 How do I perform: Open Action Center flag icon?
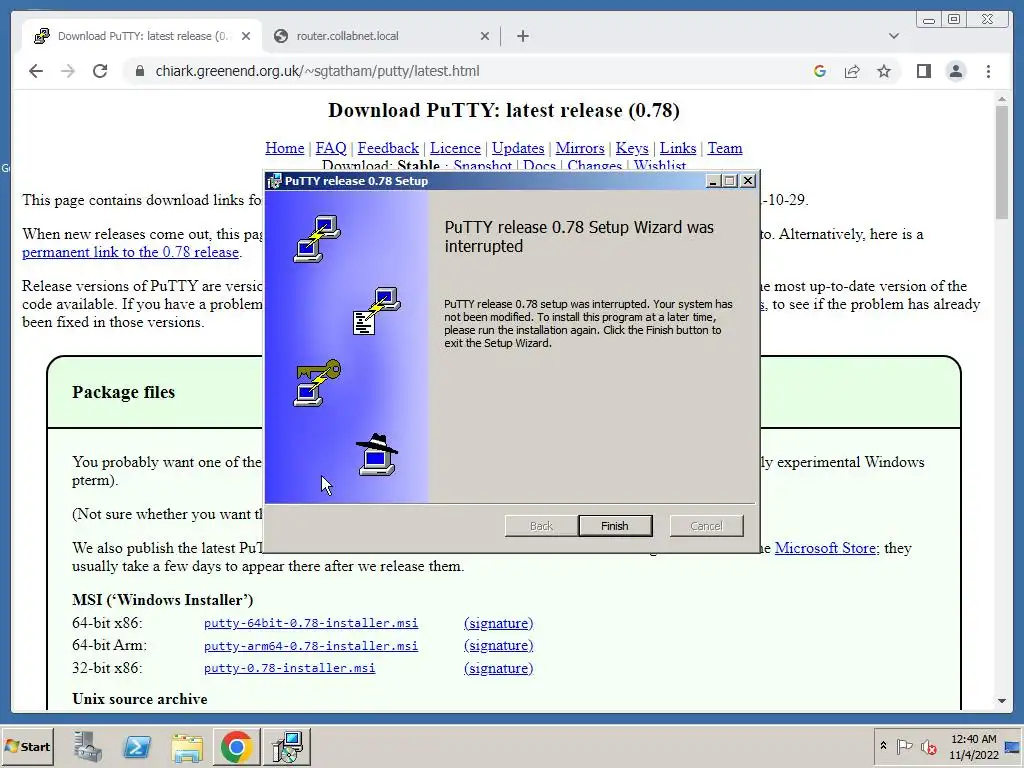tap(904, 746)
